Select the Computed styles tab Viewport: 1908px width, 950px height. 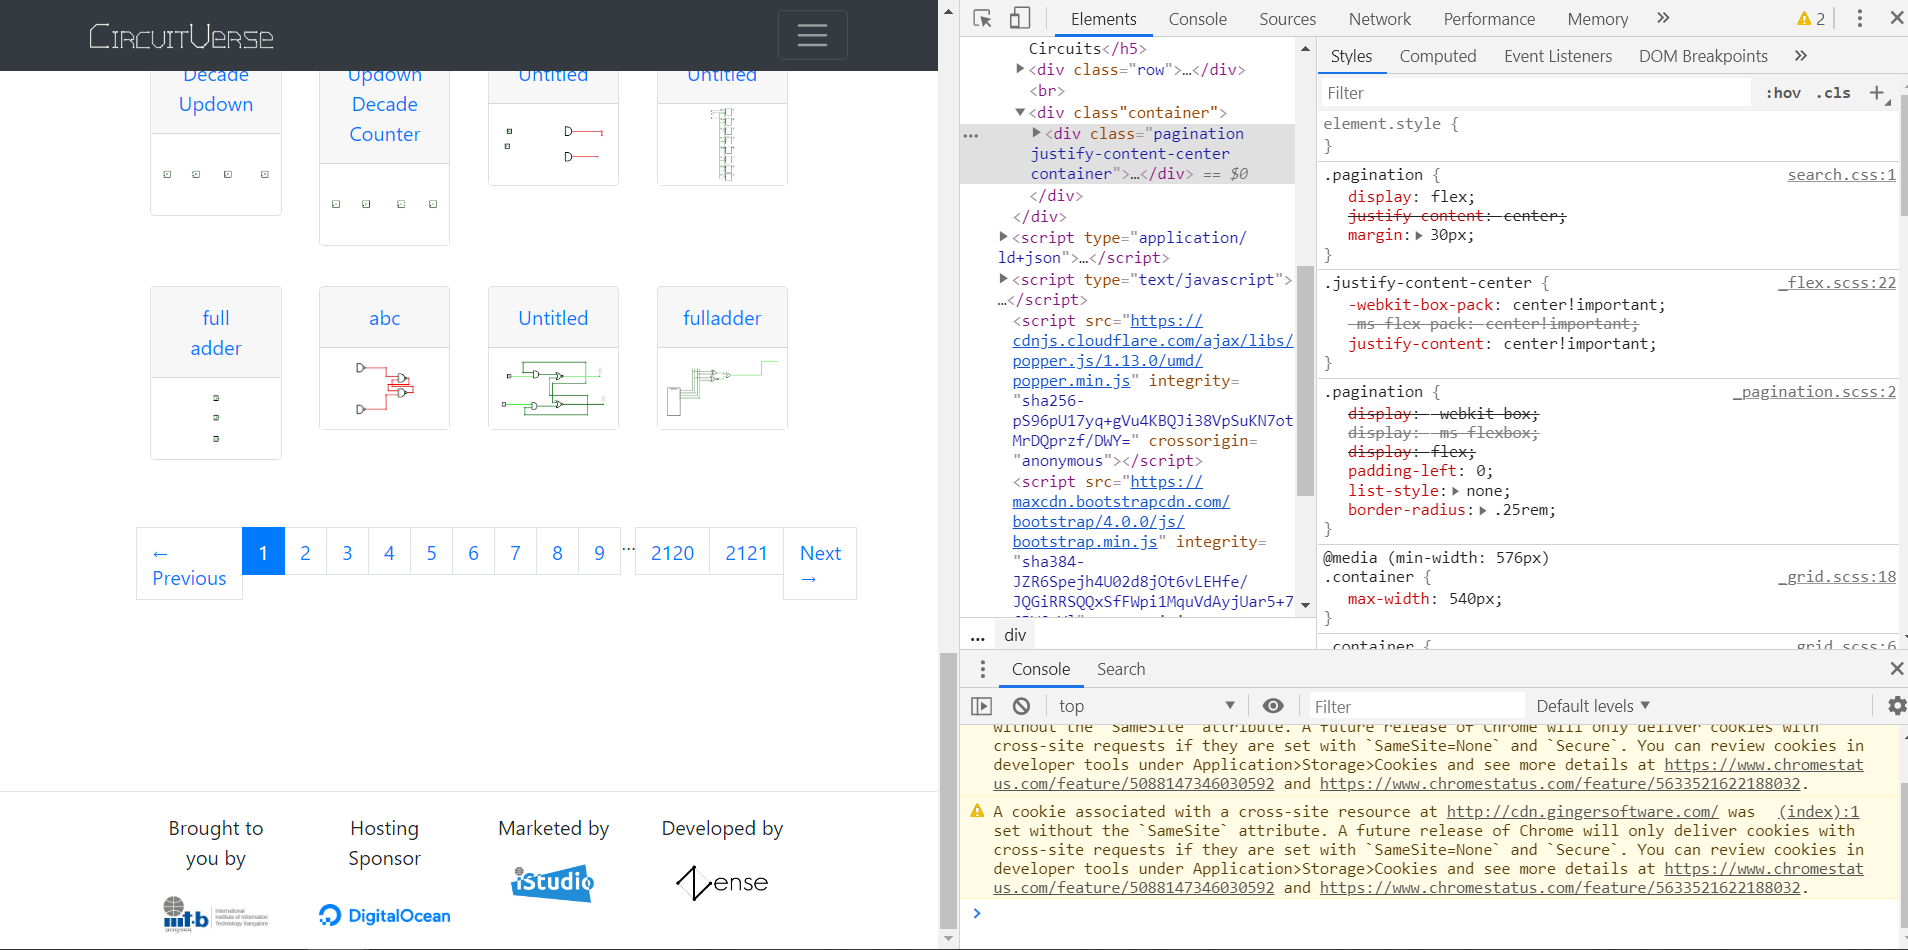point(1437,56)
